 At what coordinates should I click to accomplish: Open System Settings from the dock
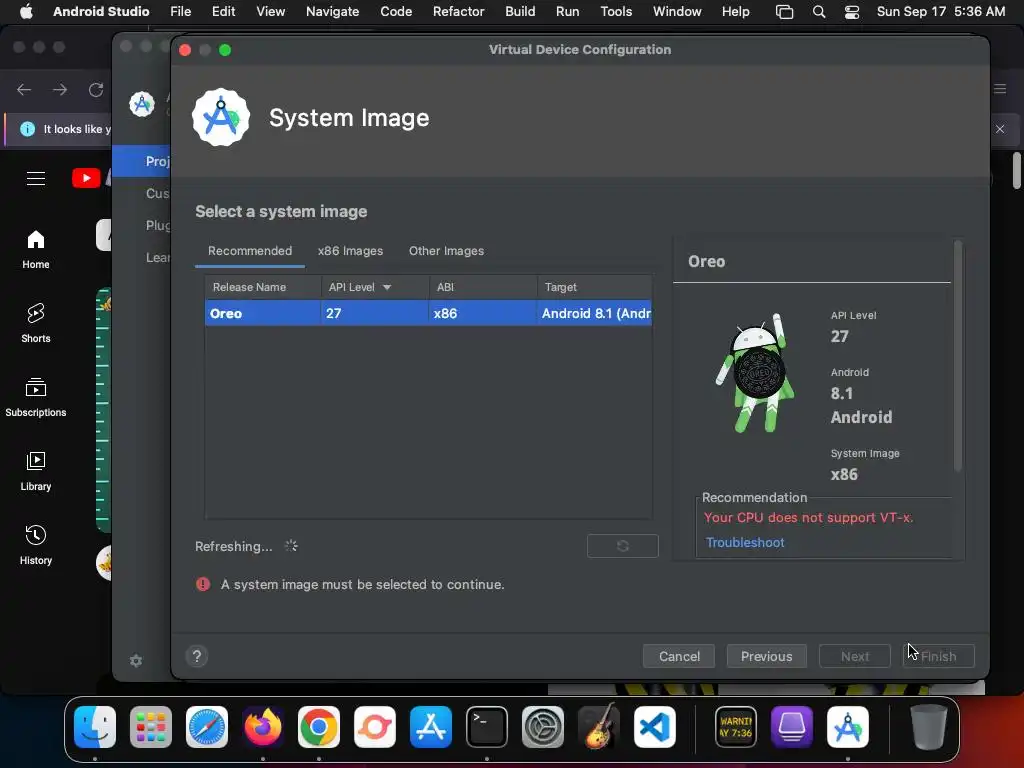point(543,726)
